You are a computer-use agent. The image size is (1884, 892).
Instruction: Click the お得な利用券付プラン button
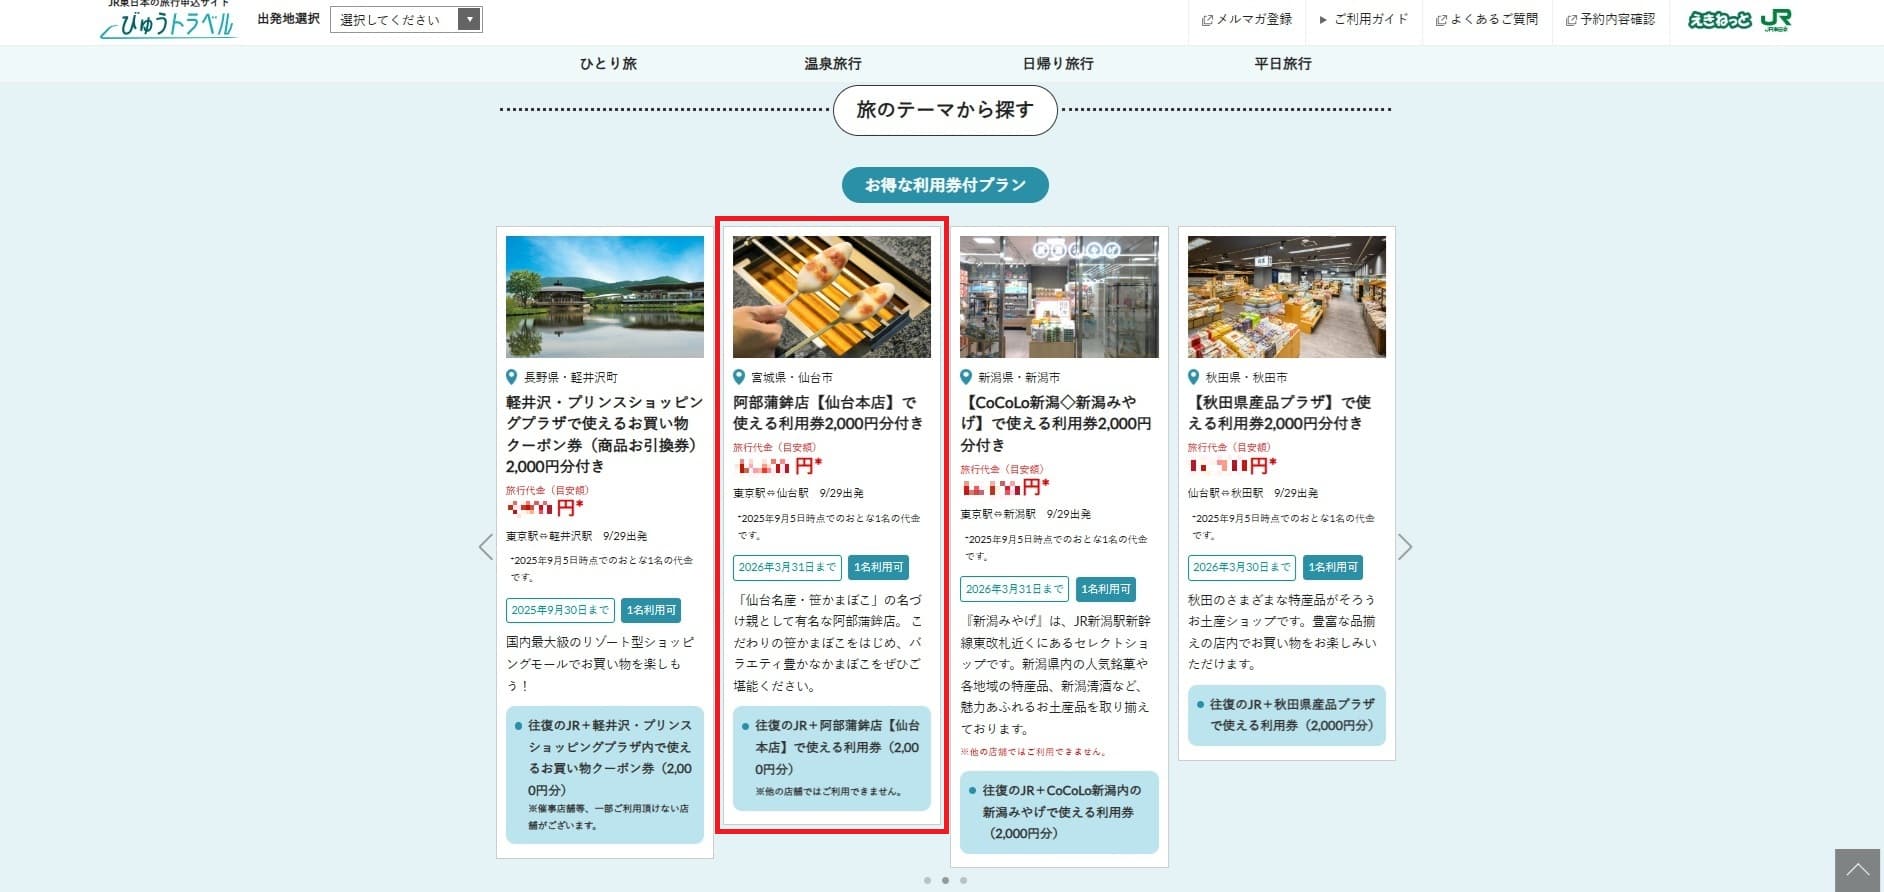pyautogui.click(x=945, y=185)
